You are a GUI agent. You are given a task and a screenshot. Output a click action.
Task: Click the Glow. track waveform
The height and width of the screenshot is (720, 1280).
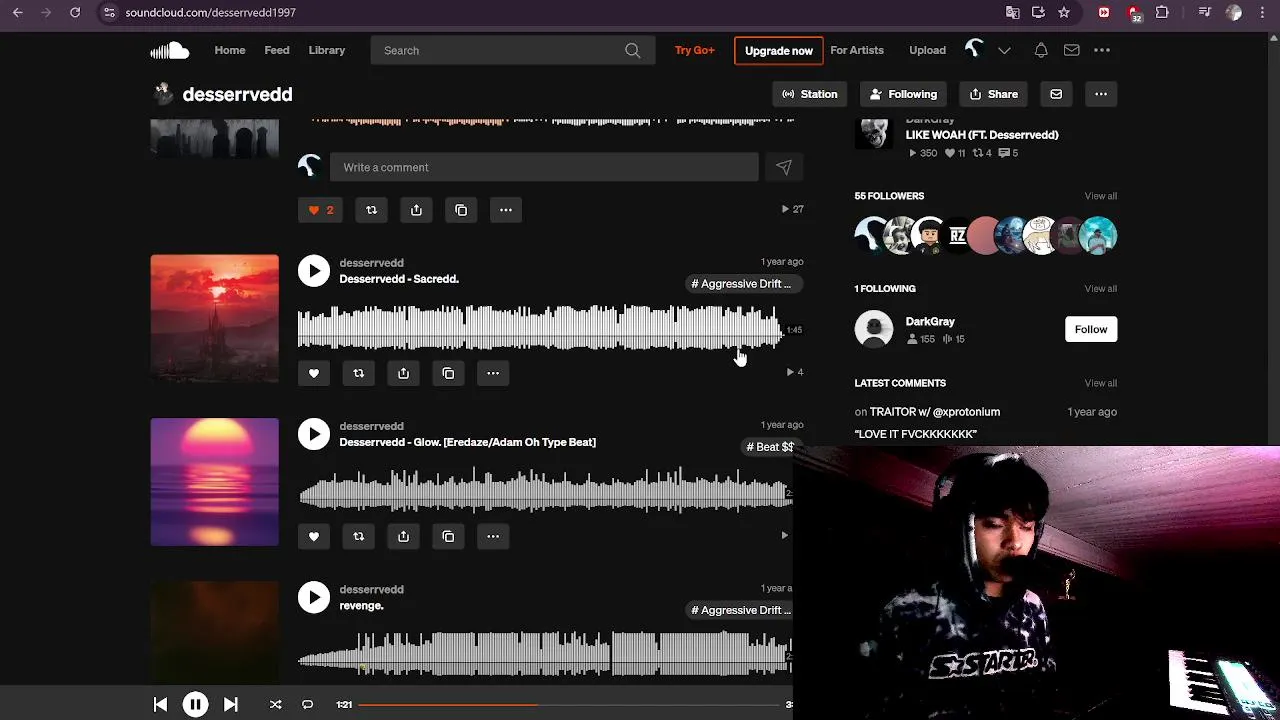point(545,492)
